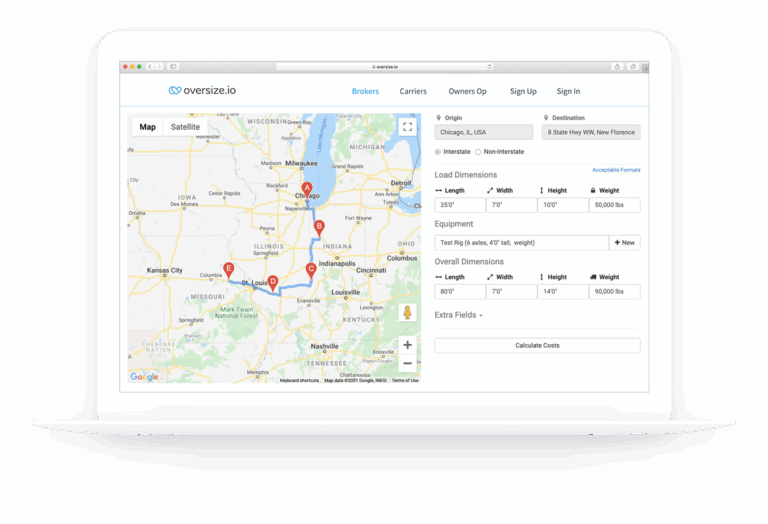The width and height of the screenshot is (768, 524).
Task: Click the Destination address field
Action: 591,132
